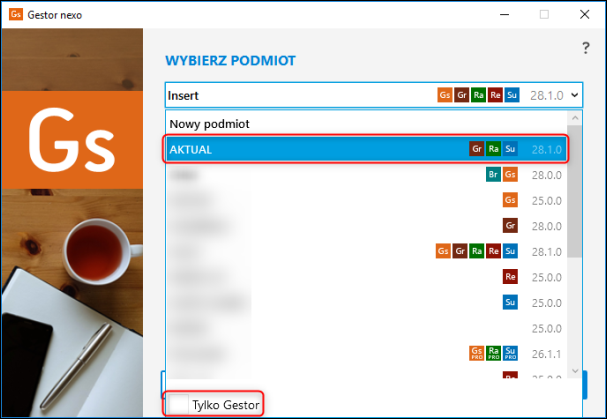The width and height of the screenshot is (607, 419).
Task: Click the lone Su badge in 25.0.0 row
Action: 510,302
